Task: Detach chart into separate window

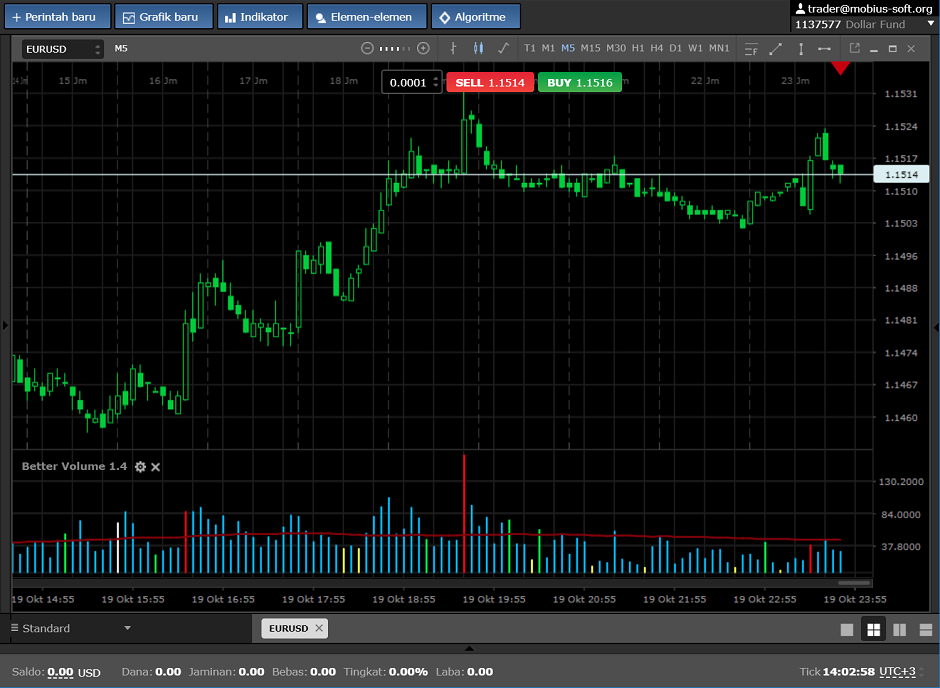Action: (855, 48)
